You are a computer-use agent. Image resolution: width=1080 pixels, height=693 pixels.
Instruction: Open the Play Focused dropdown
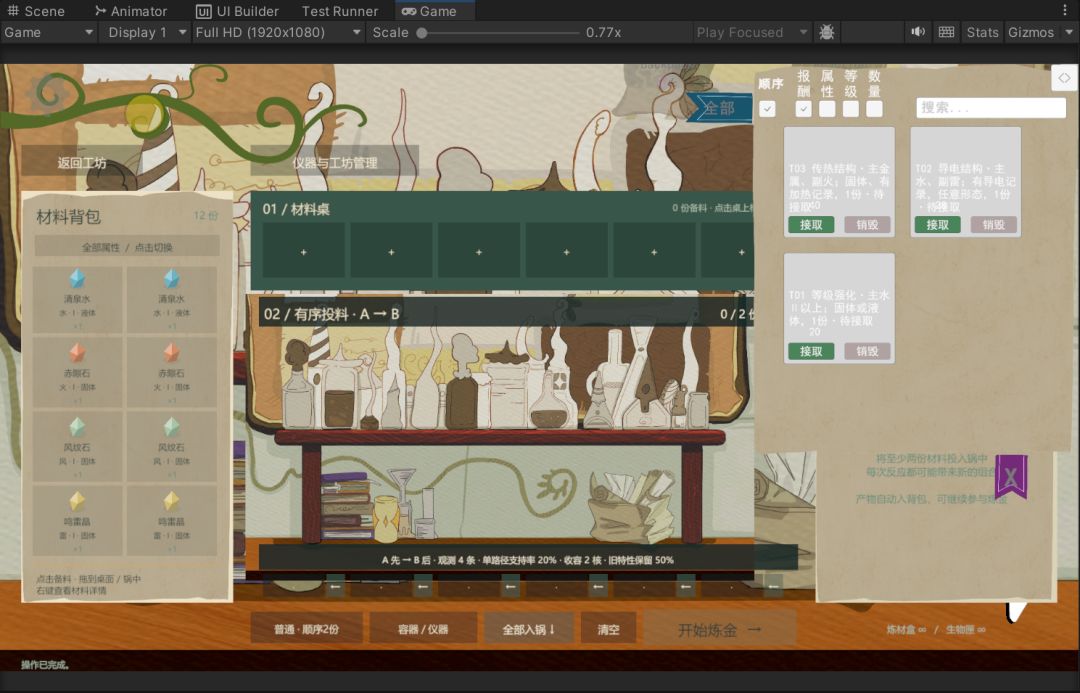[751, 32]
